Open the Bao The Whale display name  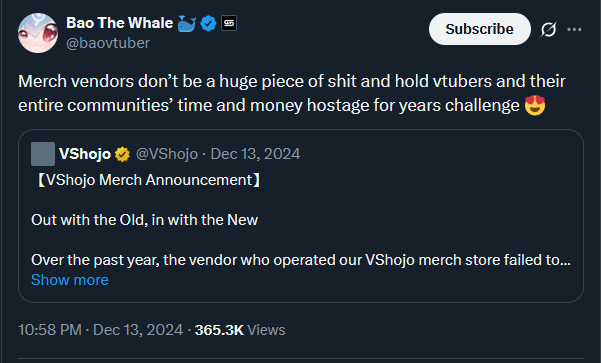(120, 23)
